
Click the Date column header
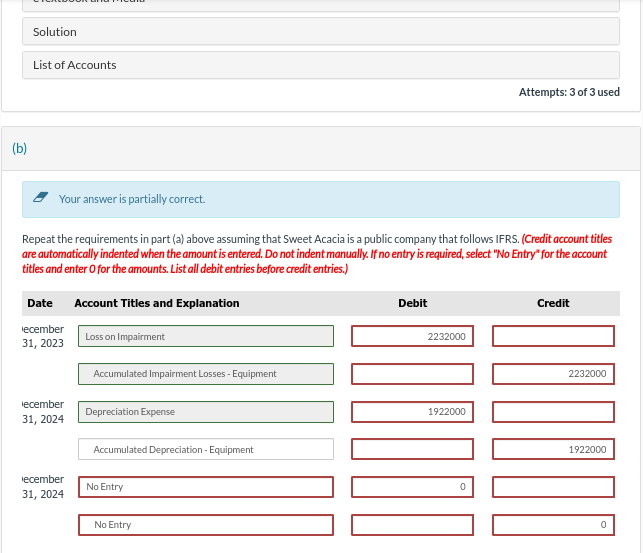[x=40, y=303]
